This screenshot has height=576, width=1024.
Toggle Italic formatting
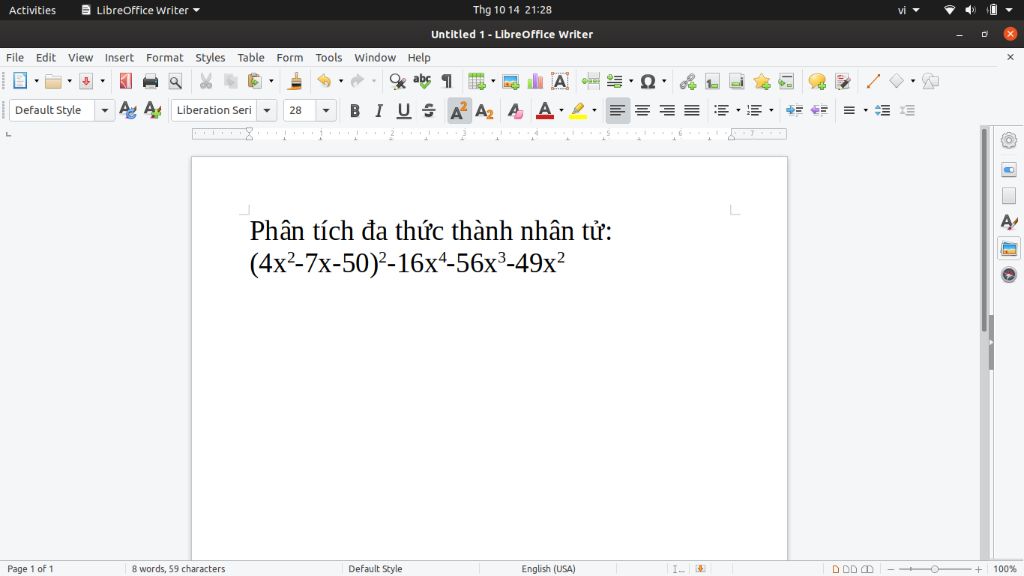[379, 110]
